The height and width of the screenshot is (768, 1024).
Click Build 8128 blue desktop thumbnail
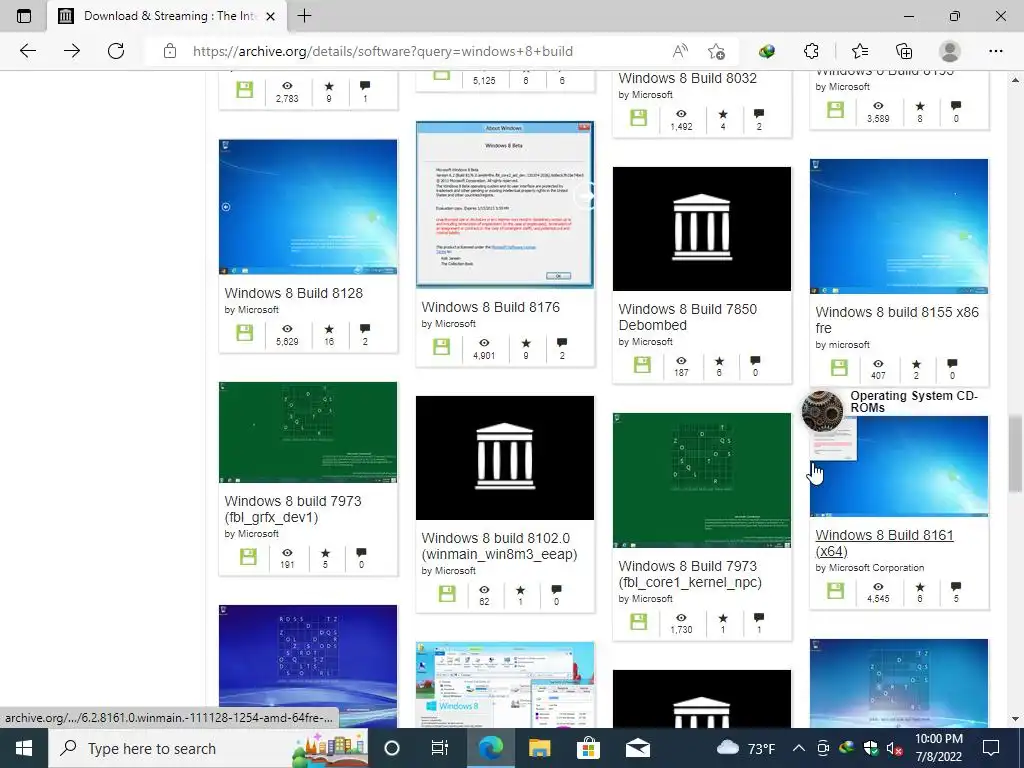click(x=308, y=207)
